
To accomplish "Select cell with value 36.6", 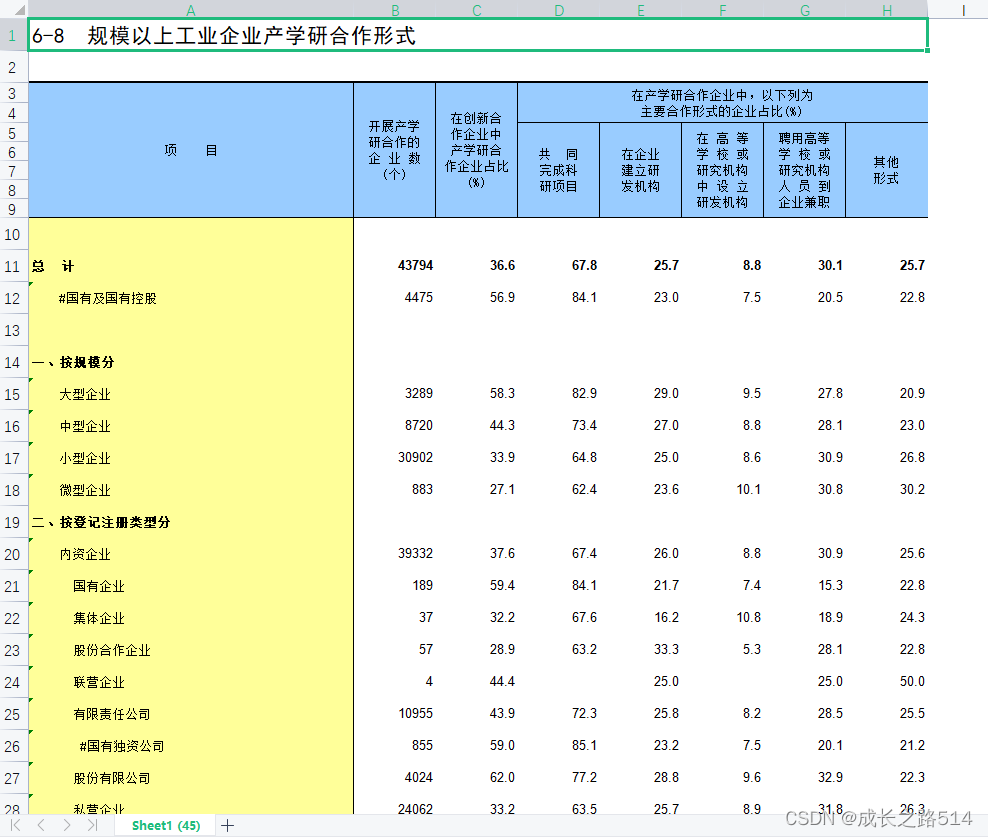I will coord(476,266).
